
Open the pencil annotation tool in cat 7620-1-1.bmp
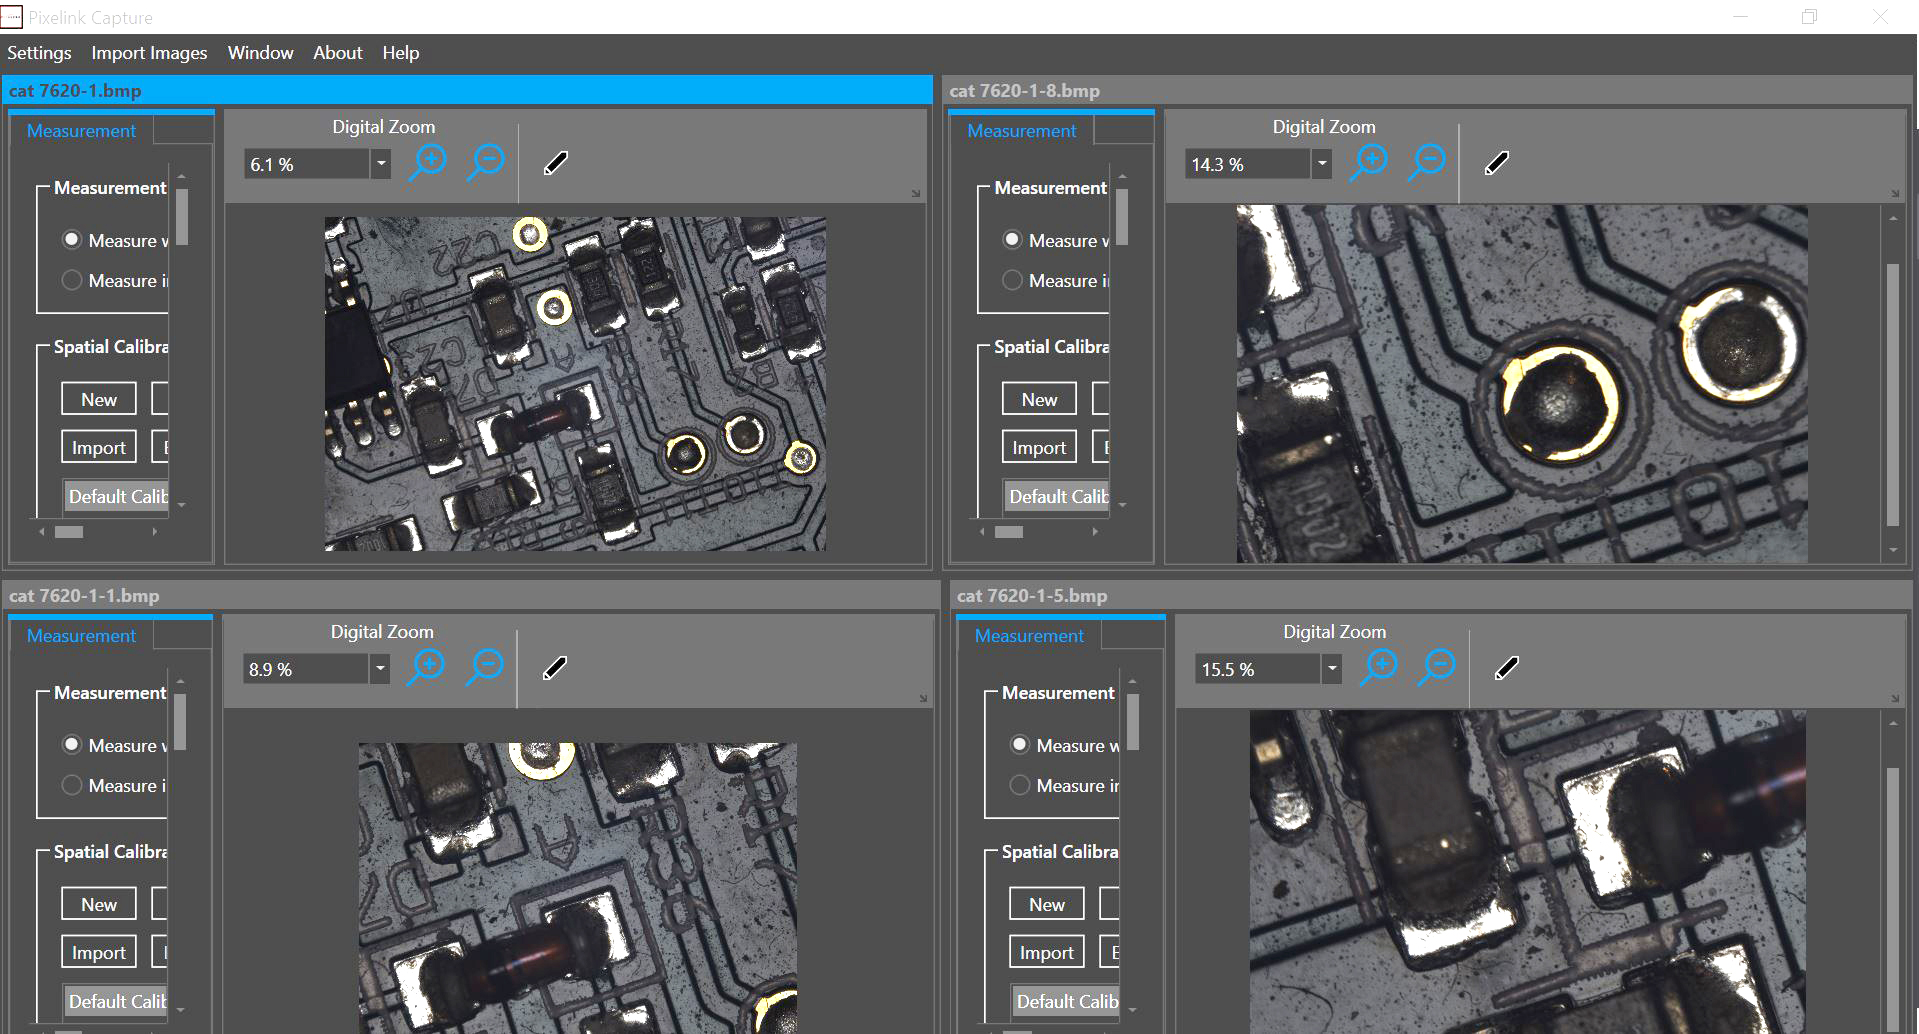(556, 667)
